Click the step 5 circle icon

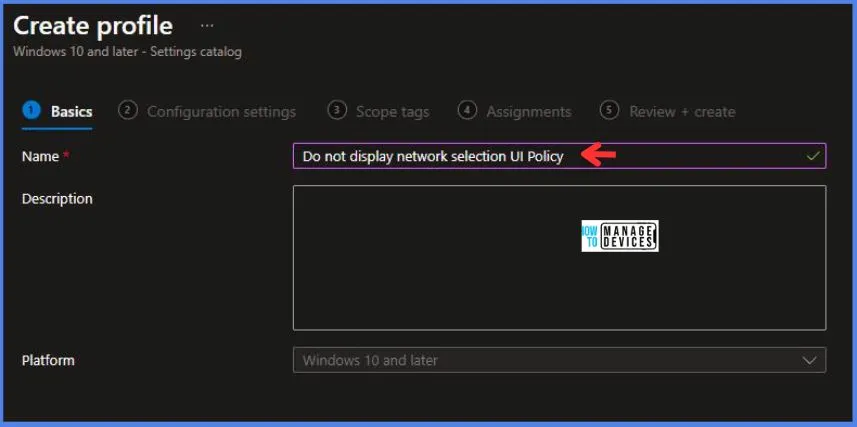pos(609,110)
